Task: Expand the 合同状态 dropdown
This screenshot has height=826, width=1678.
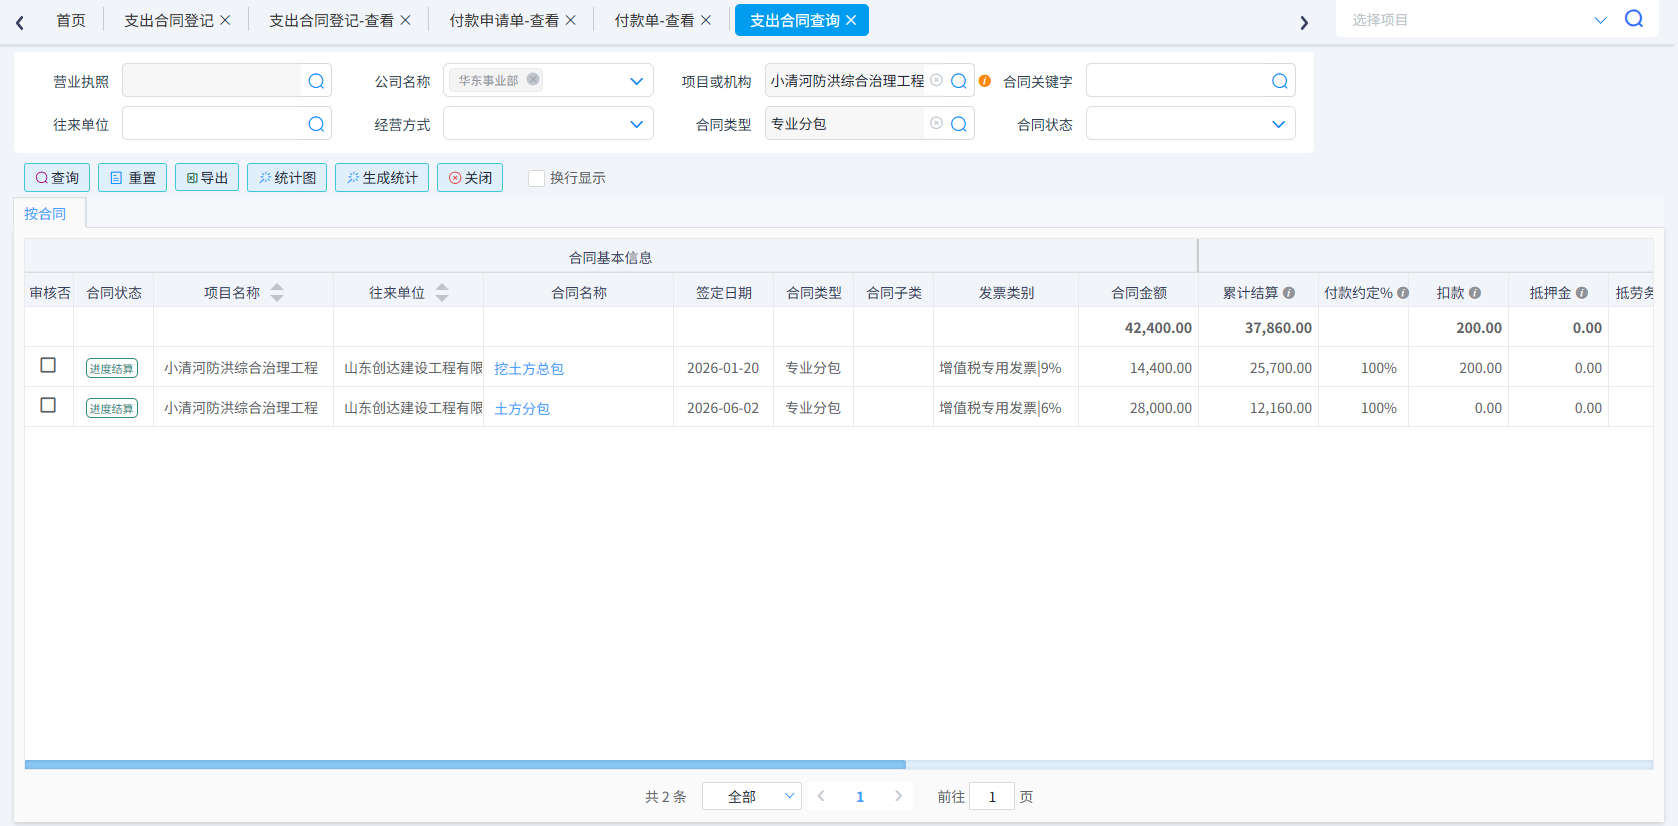Action: pyautogui.click(x=1278, y=124)
